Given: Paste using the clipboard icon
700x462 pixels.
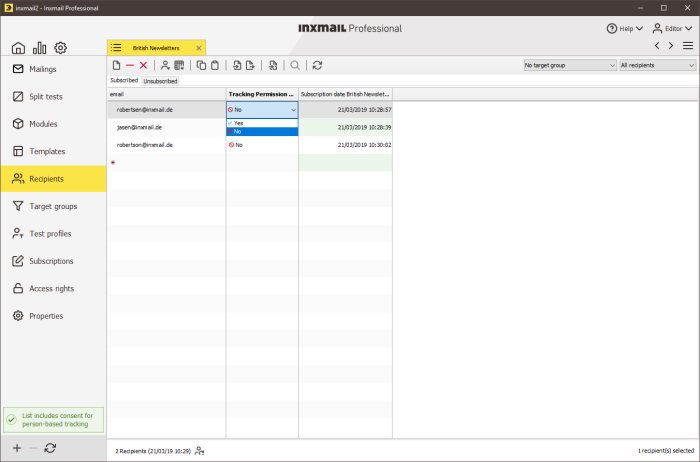Looking at the screenshot, I should 215,66.
